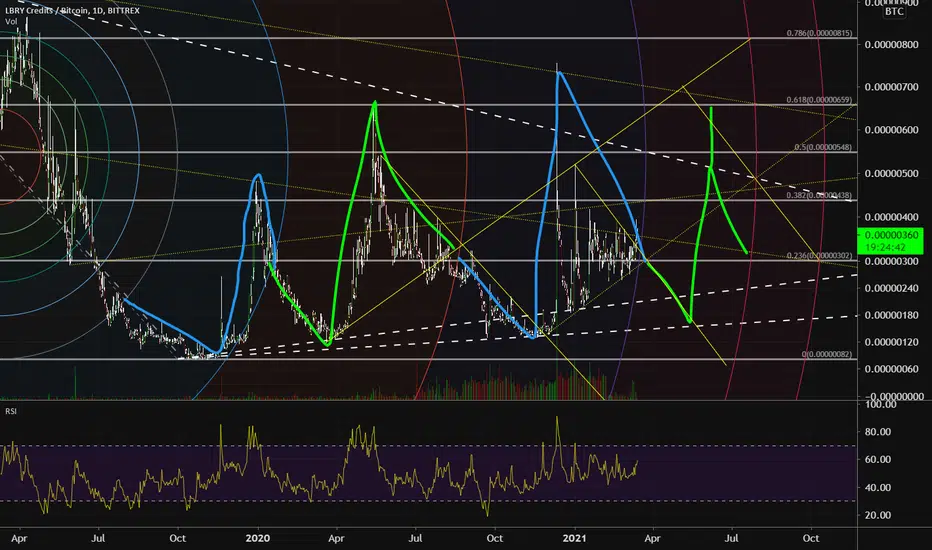Click the 0.00000180 price axis label
932x550 pixels.
[x=891, y=315]
